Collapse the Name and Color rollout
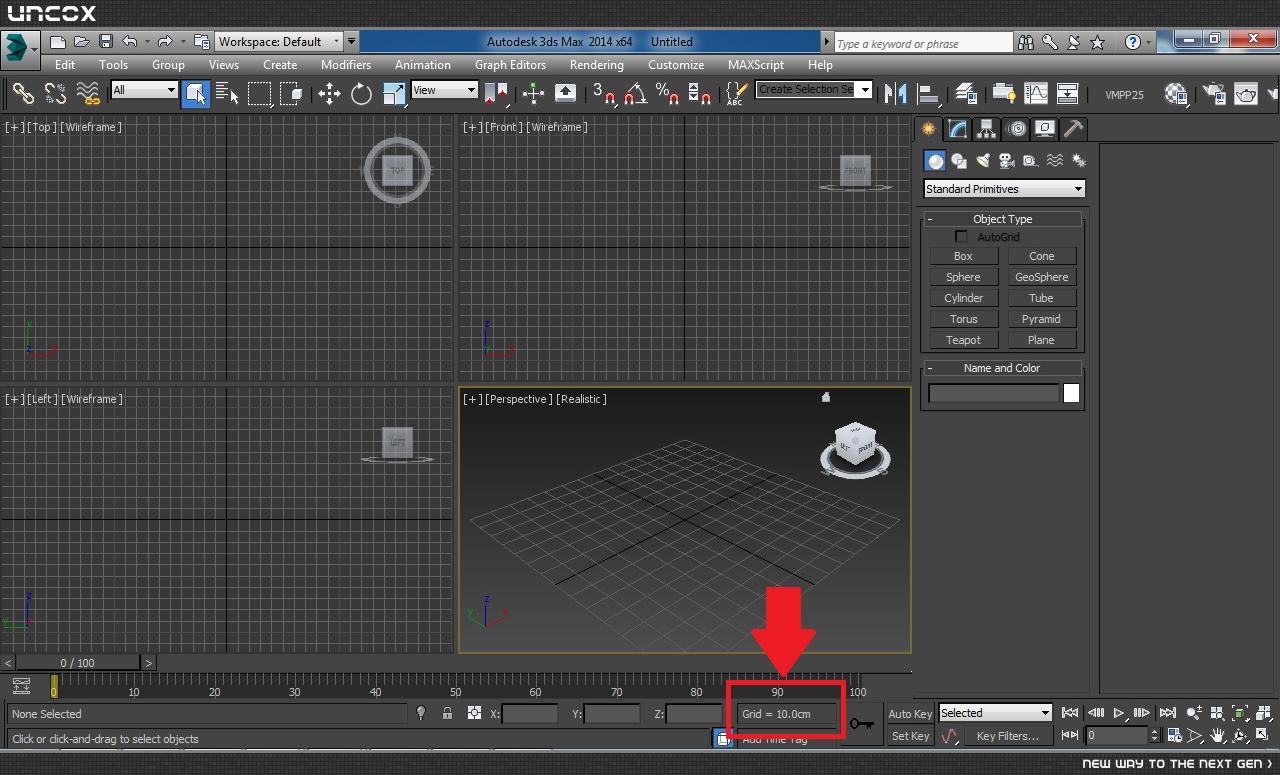This screenshot has width=1280, height=775. (x=1002, y=368)
